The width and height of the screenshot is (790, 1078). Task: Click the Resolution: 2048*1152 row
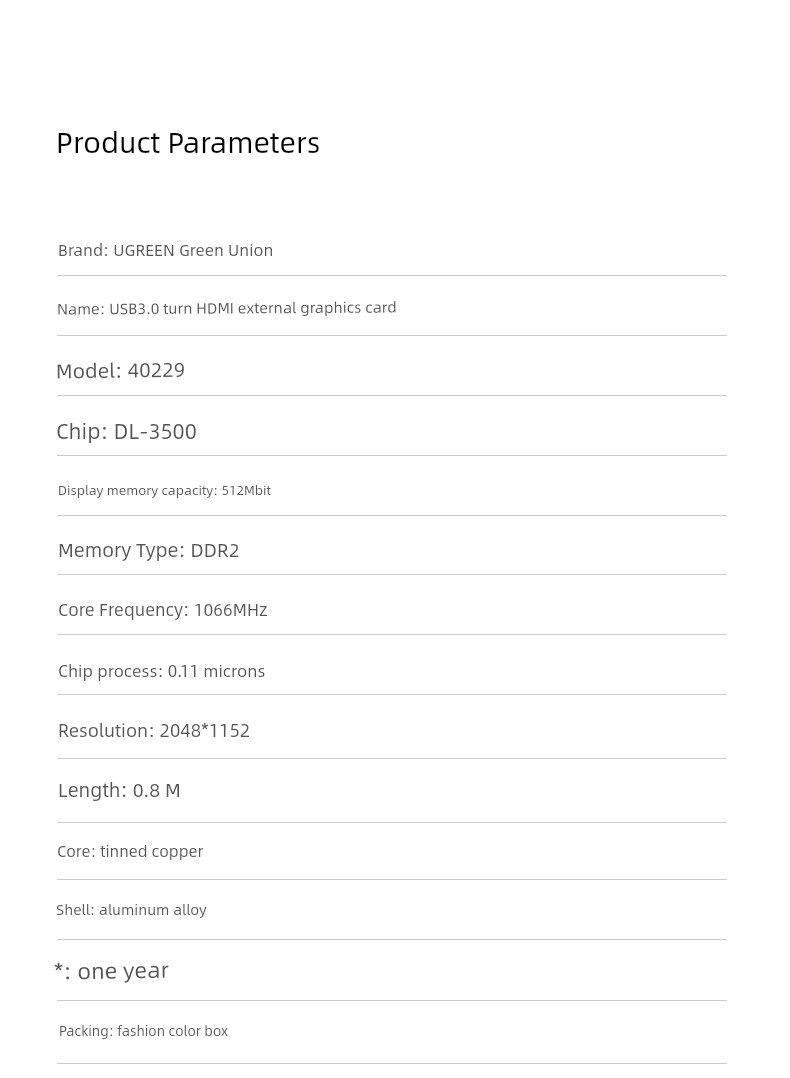[x=153, y=731]
